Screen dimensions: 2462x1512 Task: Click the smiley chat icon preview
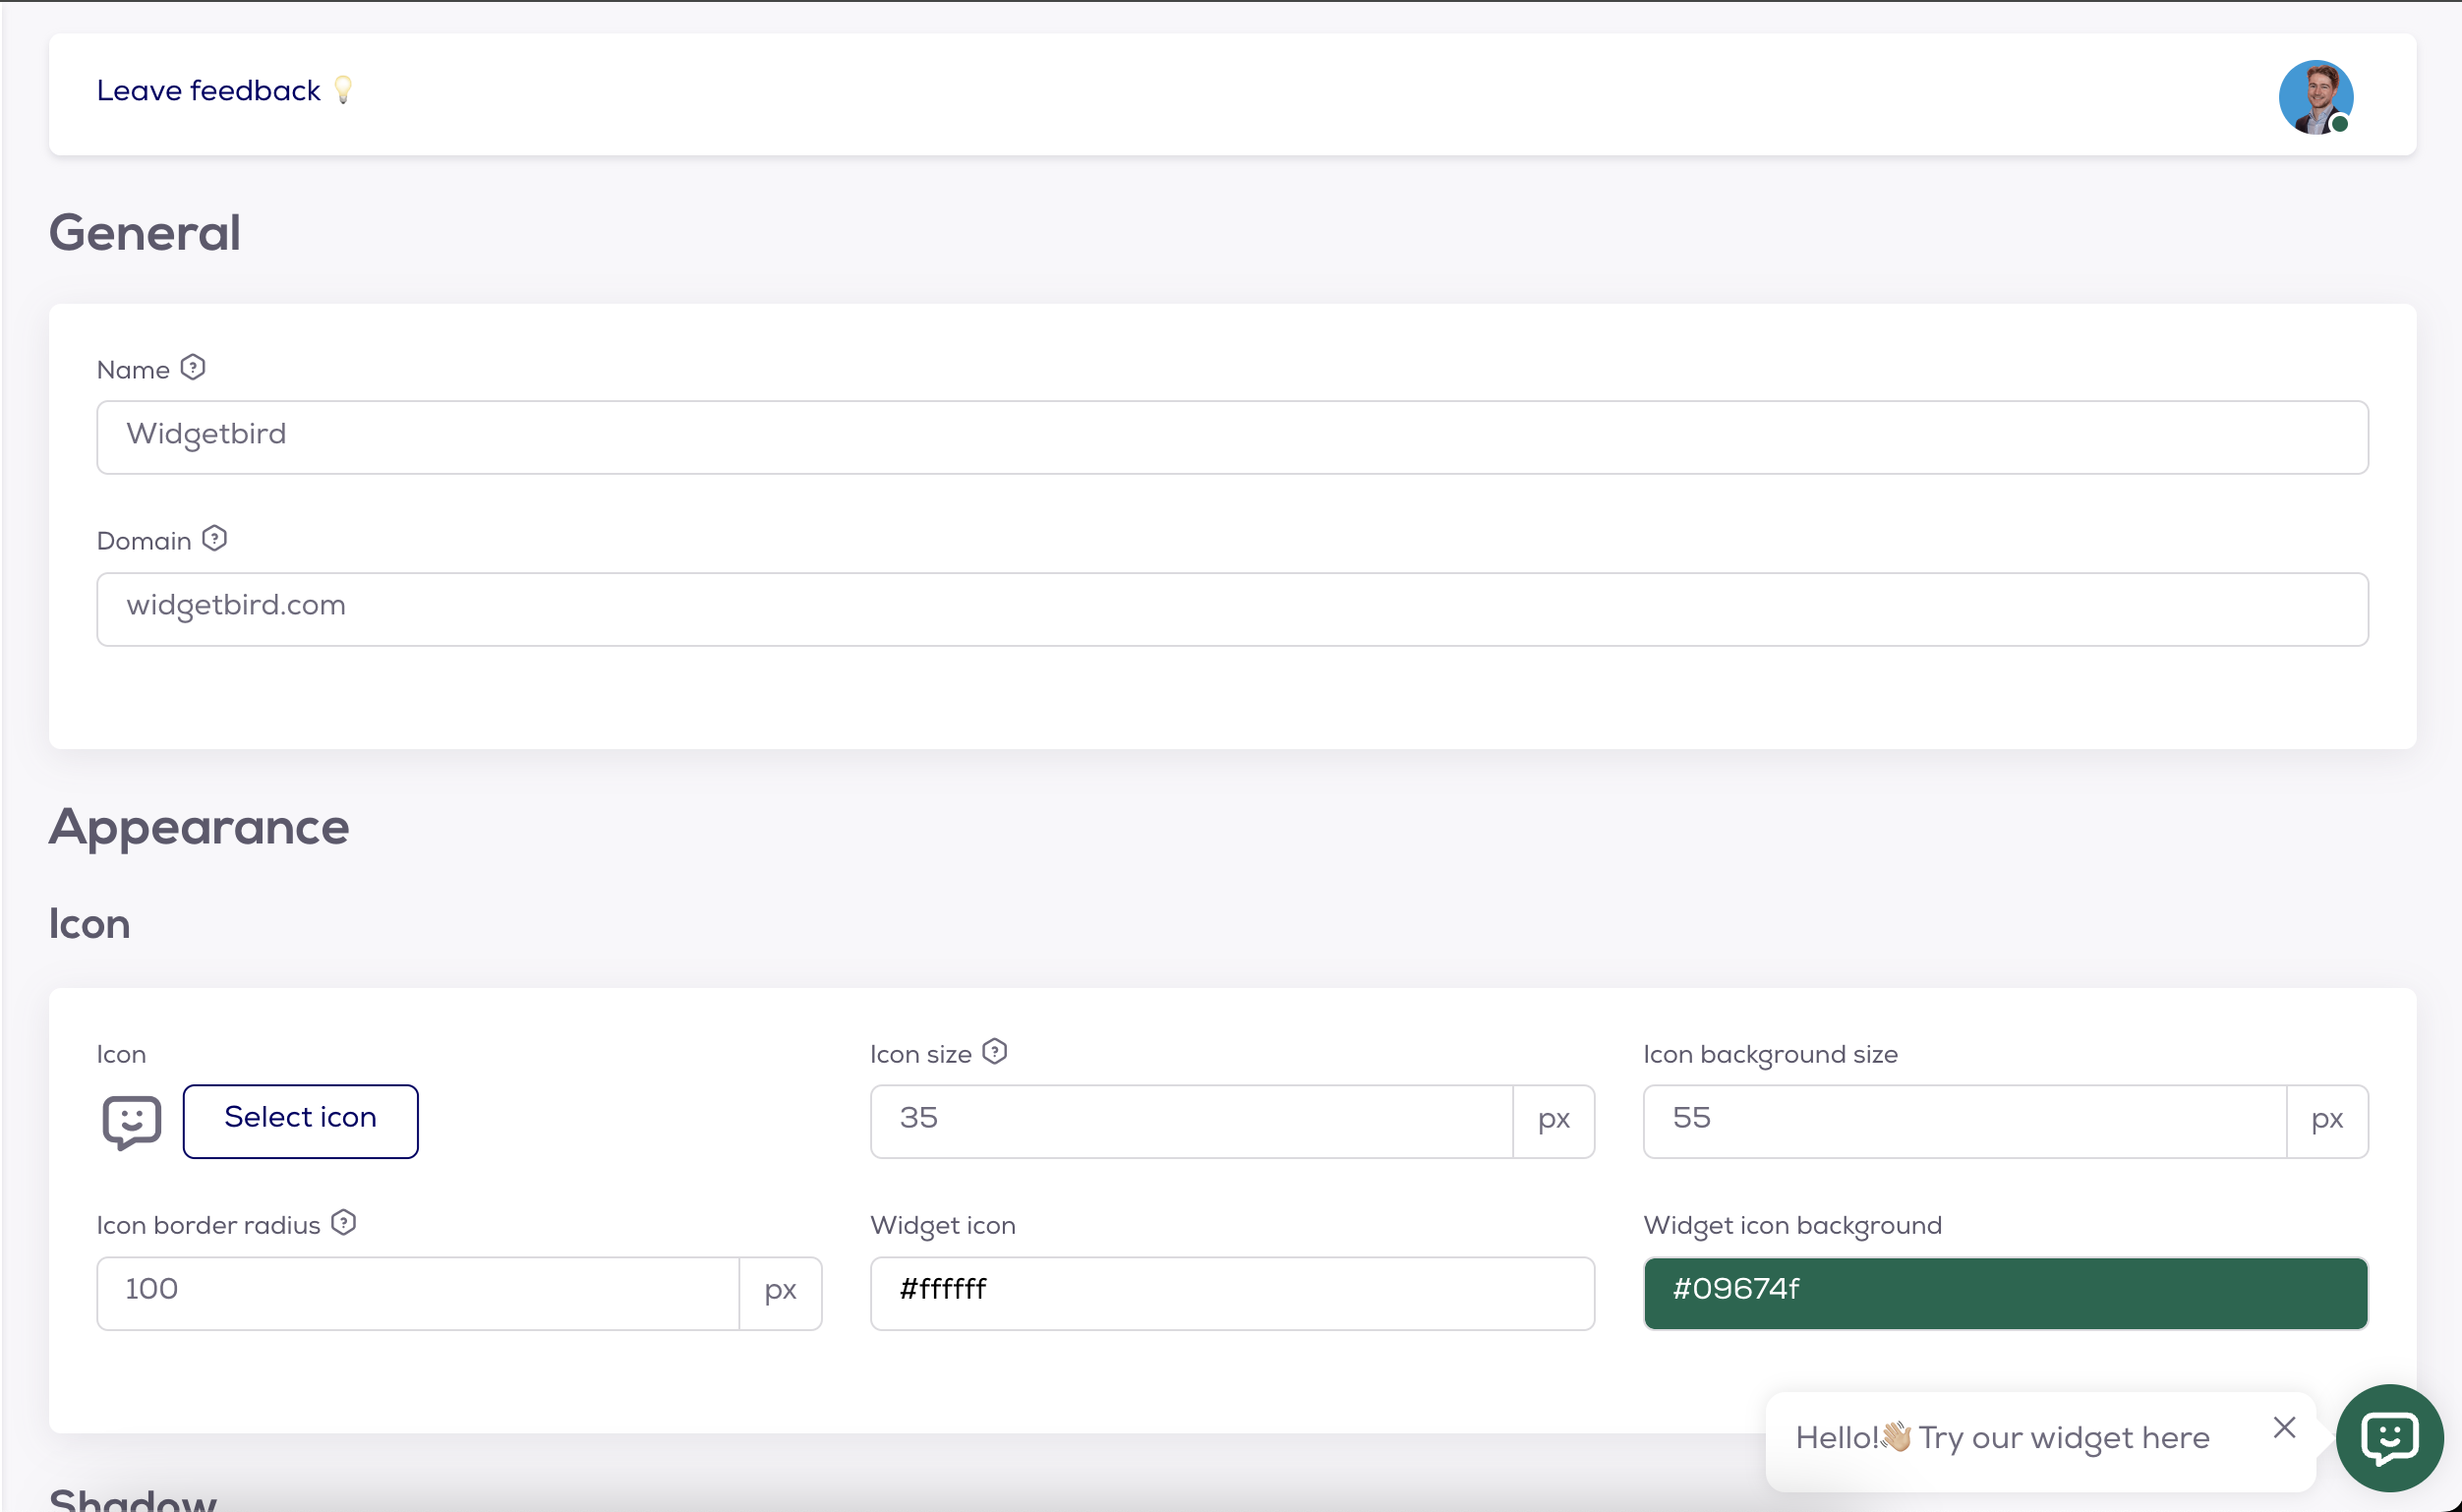pyautogui.click(x=131, y=1121)
